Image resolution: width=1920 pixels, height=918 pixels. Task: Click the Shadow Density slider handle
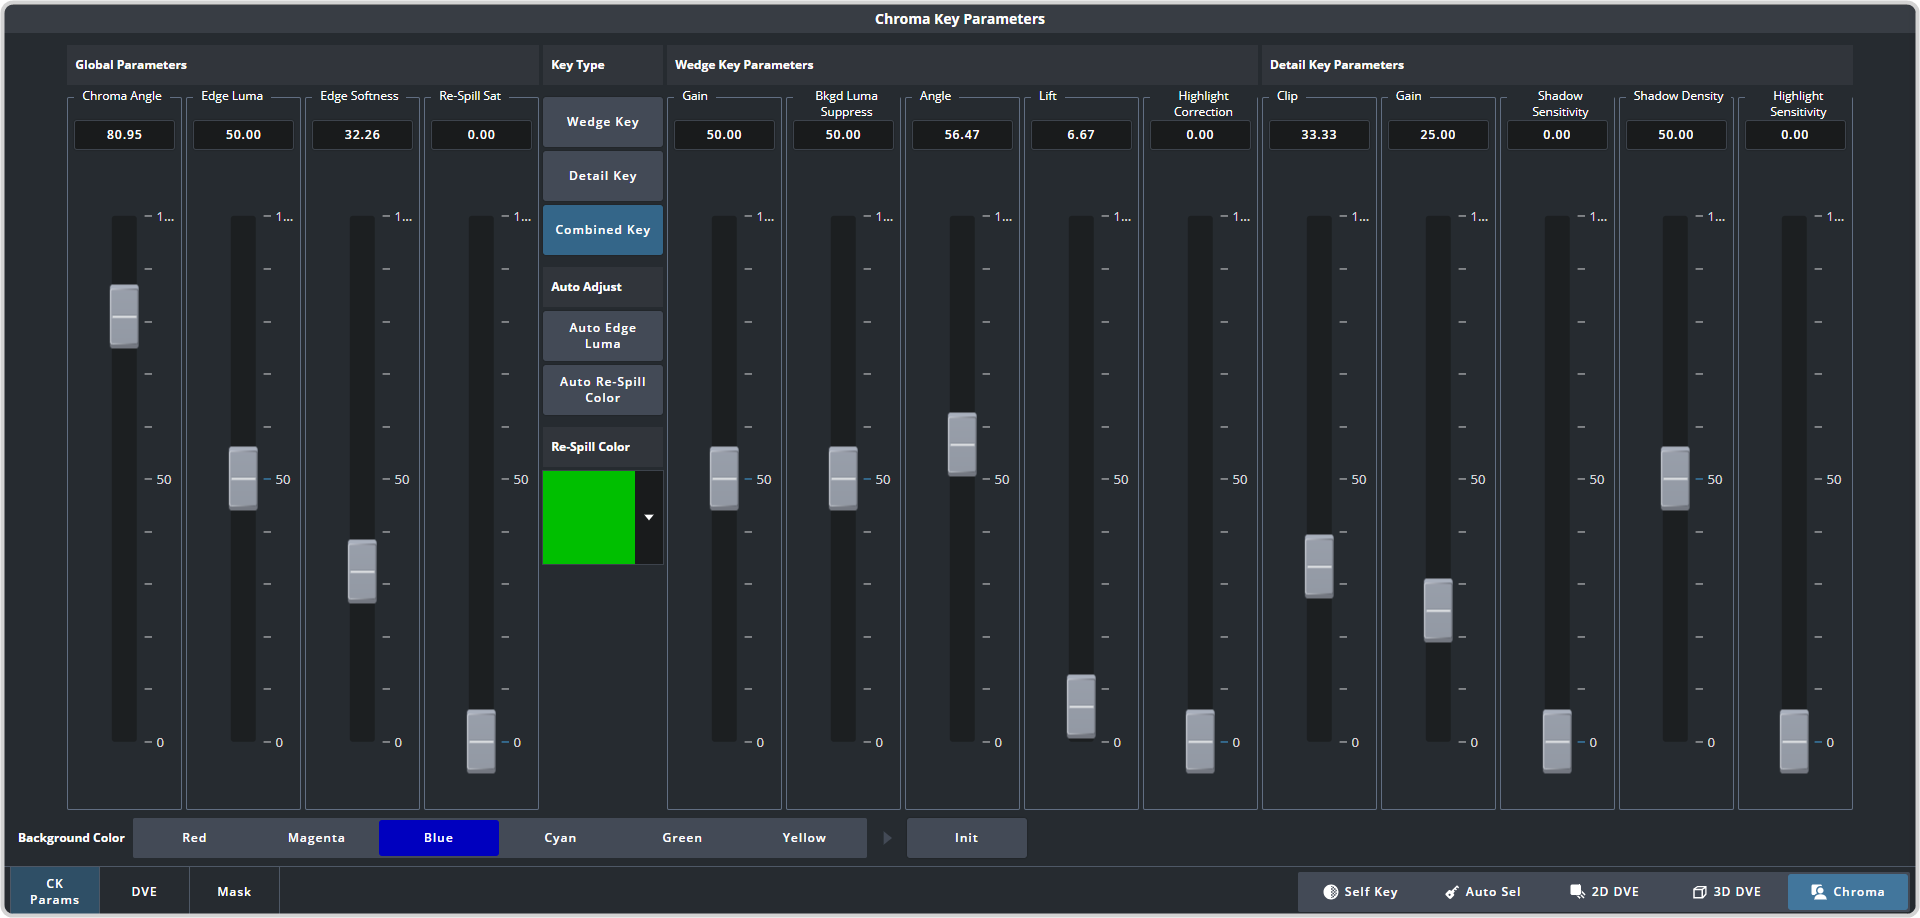1675,478
